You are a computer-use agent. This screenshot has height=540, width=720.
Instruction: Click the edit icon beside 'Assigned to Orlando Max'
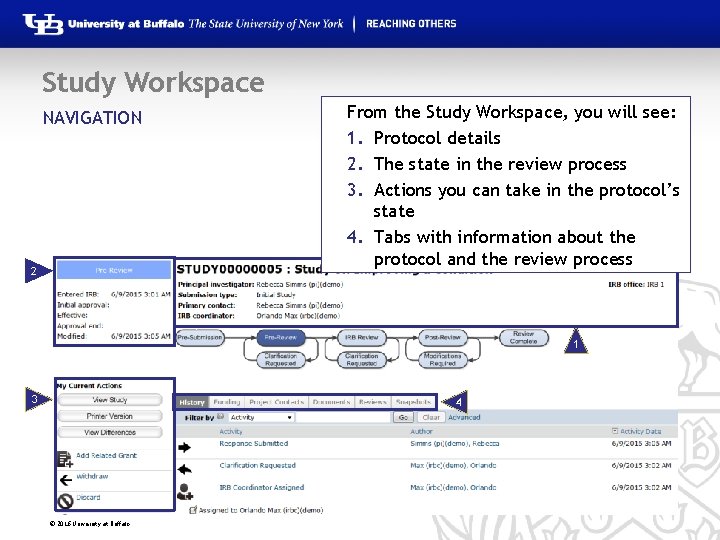click(x=193, y=510)
